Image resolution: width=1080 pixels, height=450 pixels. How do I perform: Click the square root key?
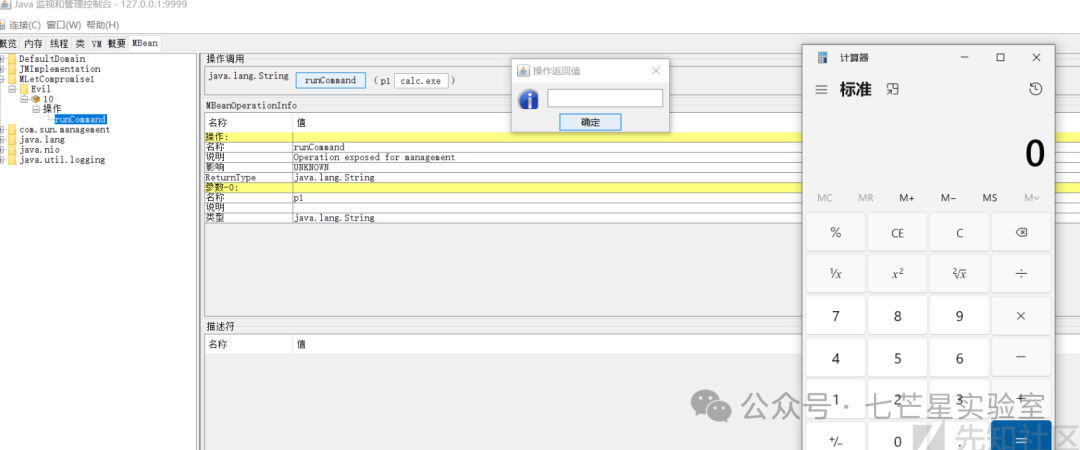click(x=959, y=274)
